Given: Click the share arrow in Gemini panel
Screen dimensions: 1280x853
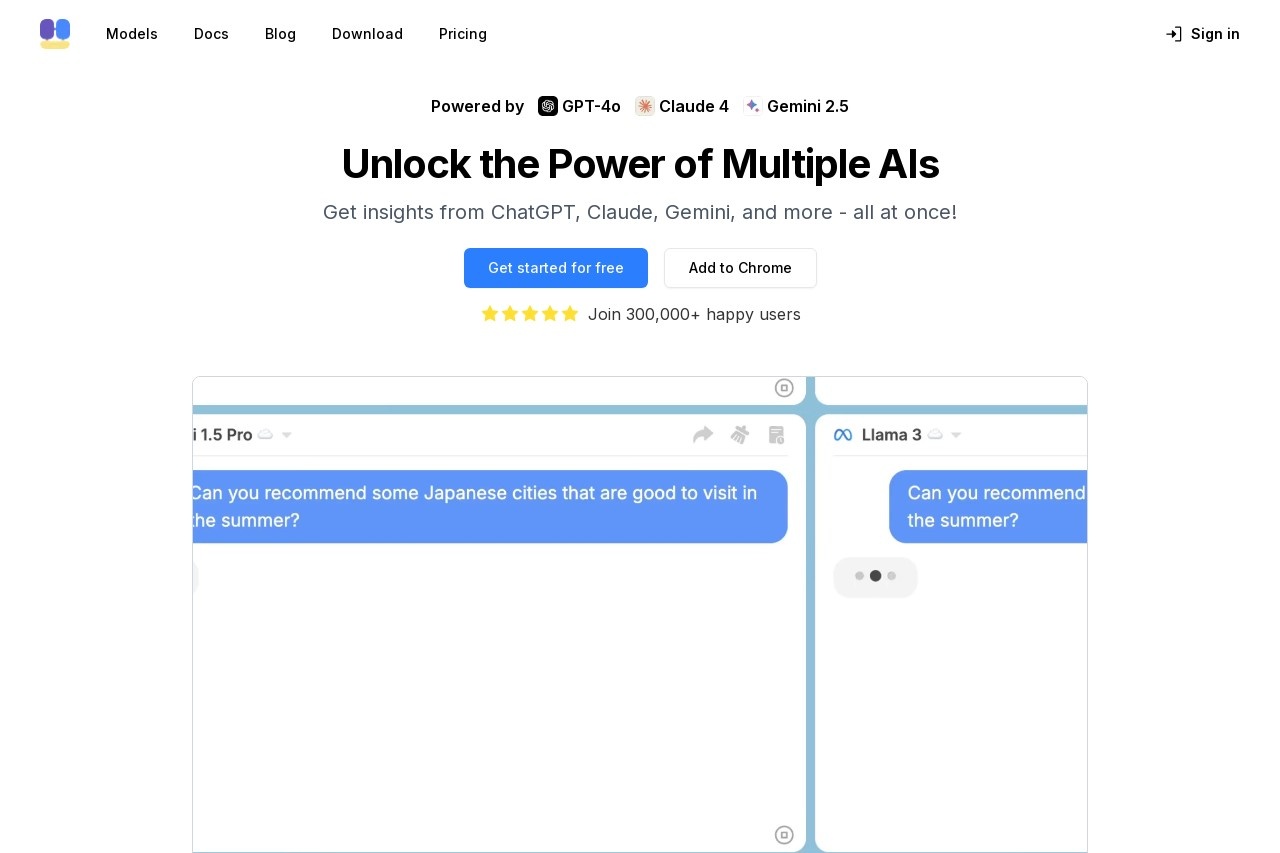Looking at the screenshot, I should point(703,435).
